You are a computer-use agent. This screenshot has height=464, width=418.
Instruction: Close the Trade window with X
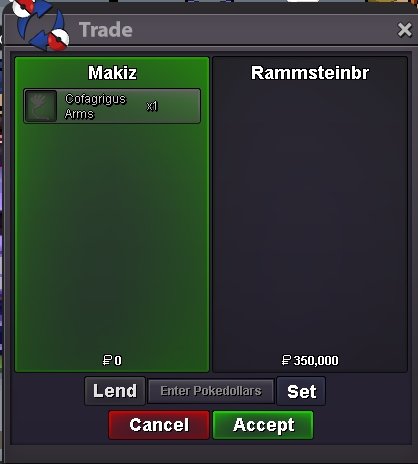pos(405,30)
